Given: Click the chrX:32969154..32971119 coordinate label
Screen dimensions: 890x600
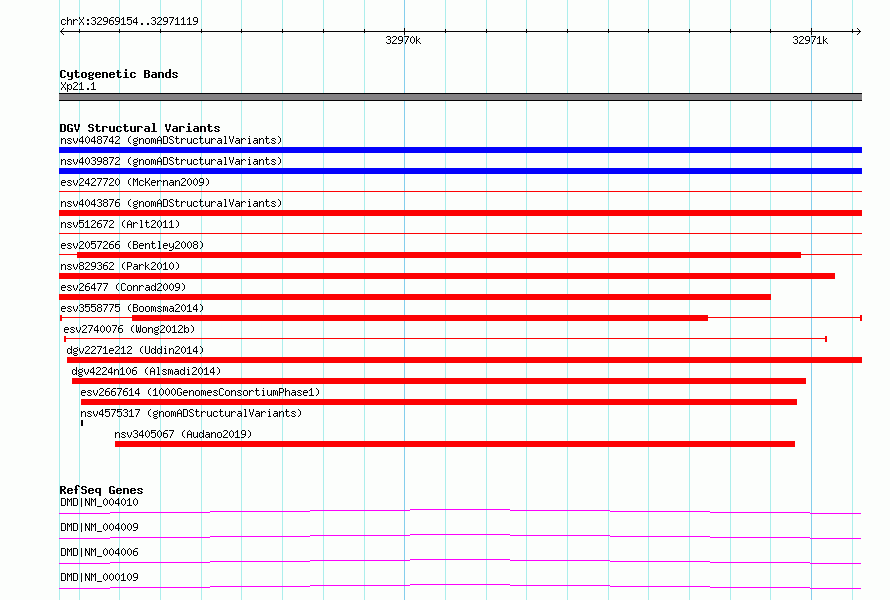Looking at the screenshot, I should coord(129,21).
